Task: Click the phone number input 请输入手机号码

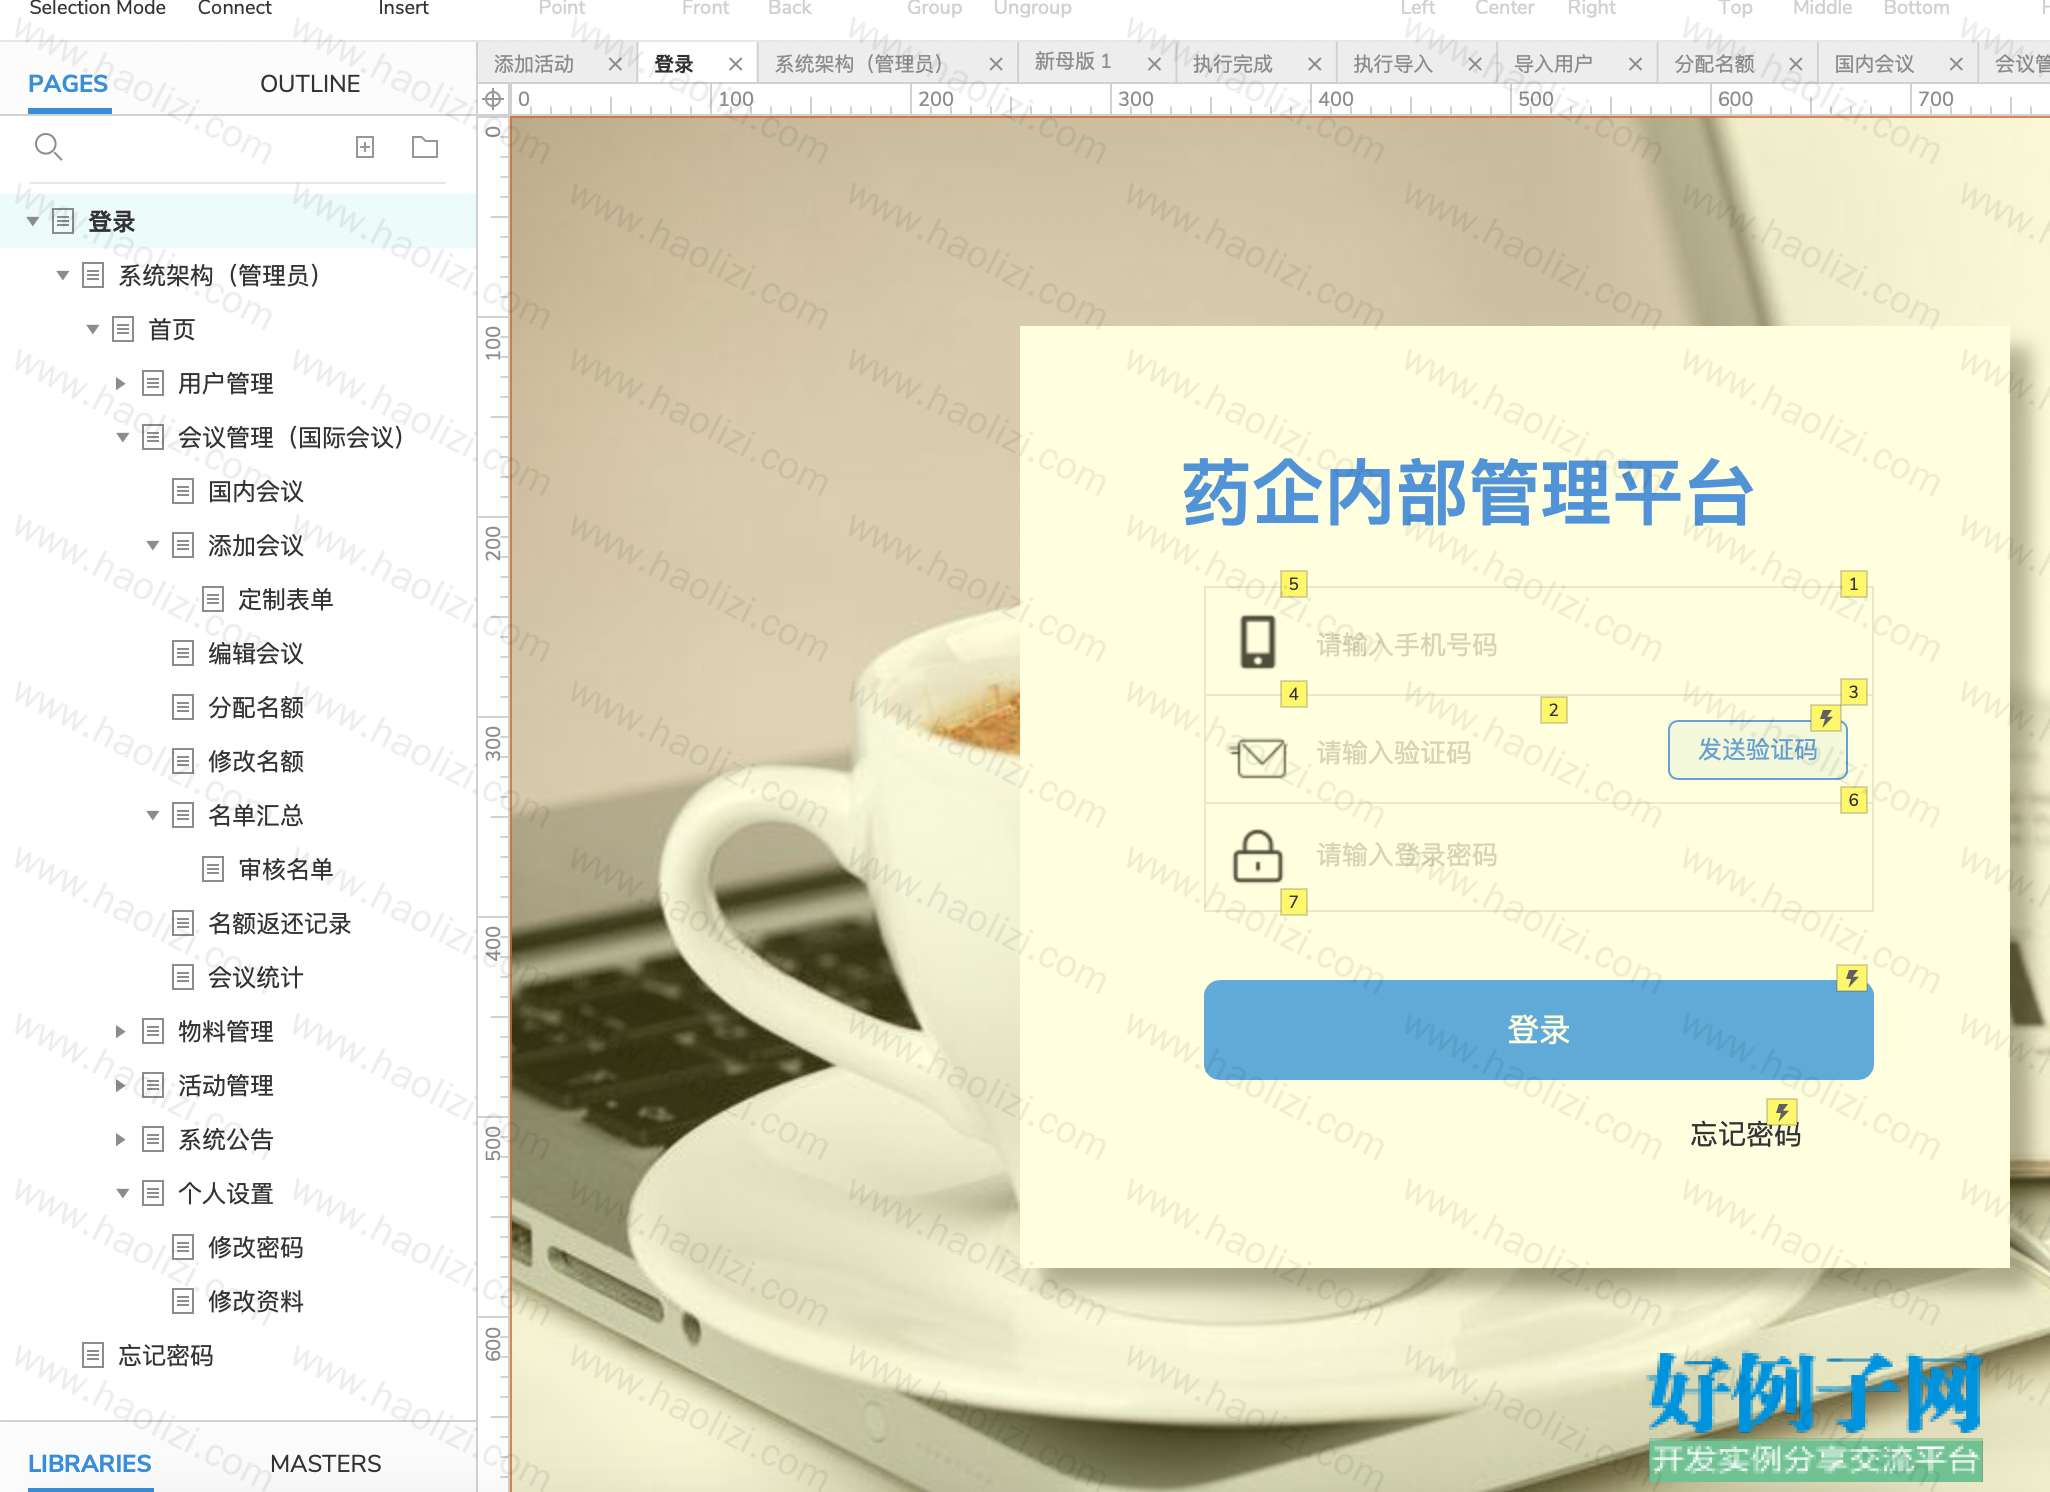Action: [1538, 642]
